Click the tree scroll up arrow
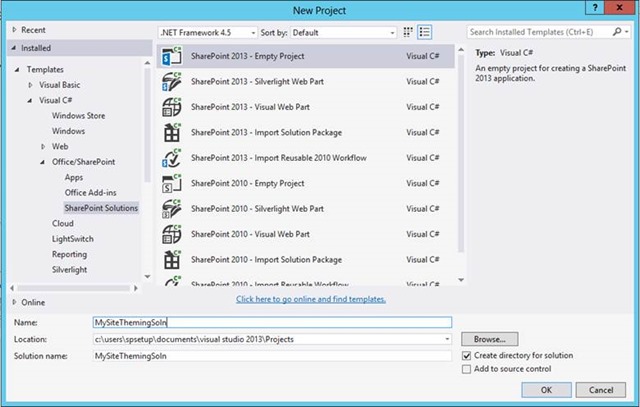Screen dimensions: 640x407 click(147, 62)
